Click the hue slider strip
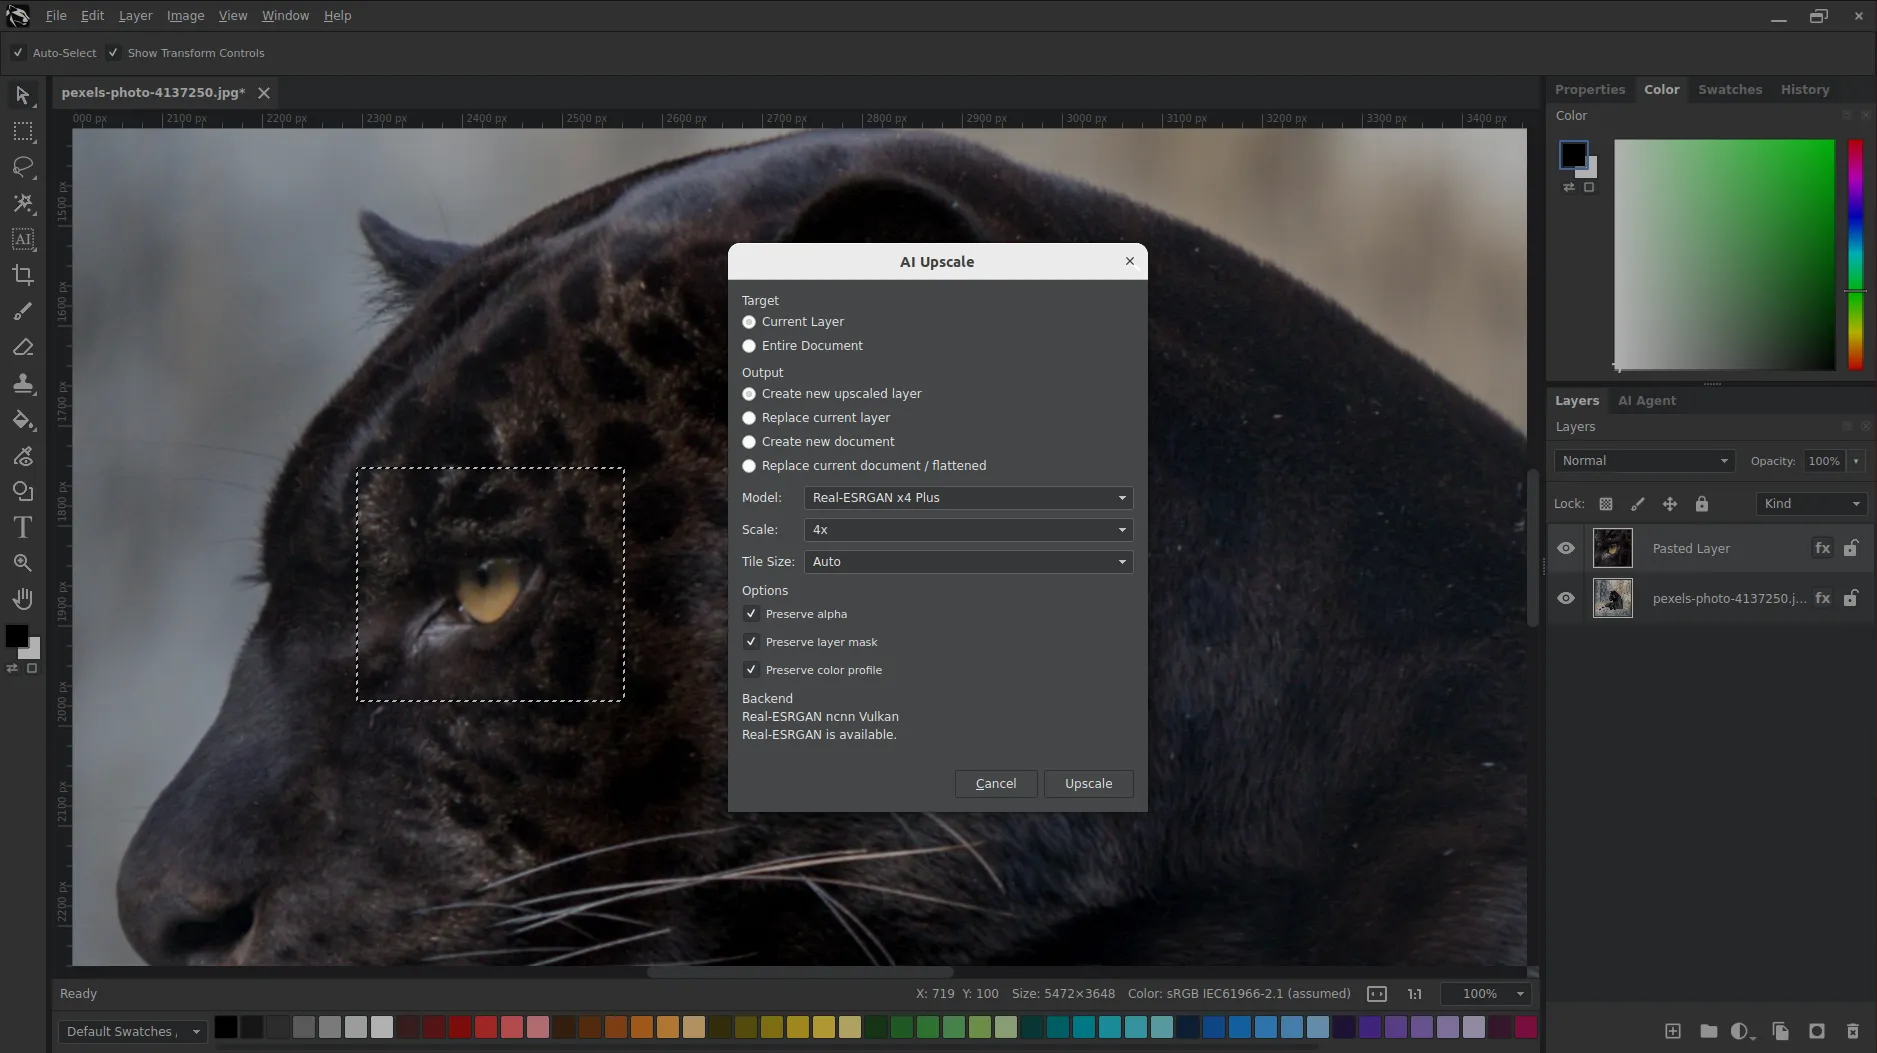Viewport: 1877px width, 1053px height. pos(1855,255)
